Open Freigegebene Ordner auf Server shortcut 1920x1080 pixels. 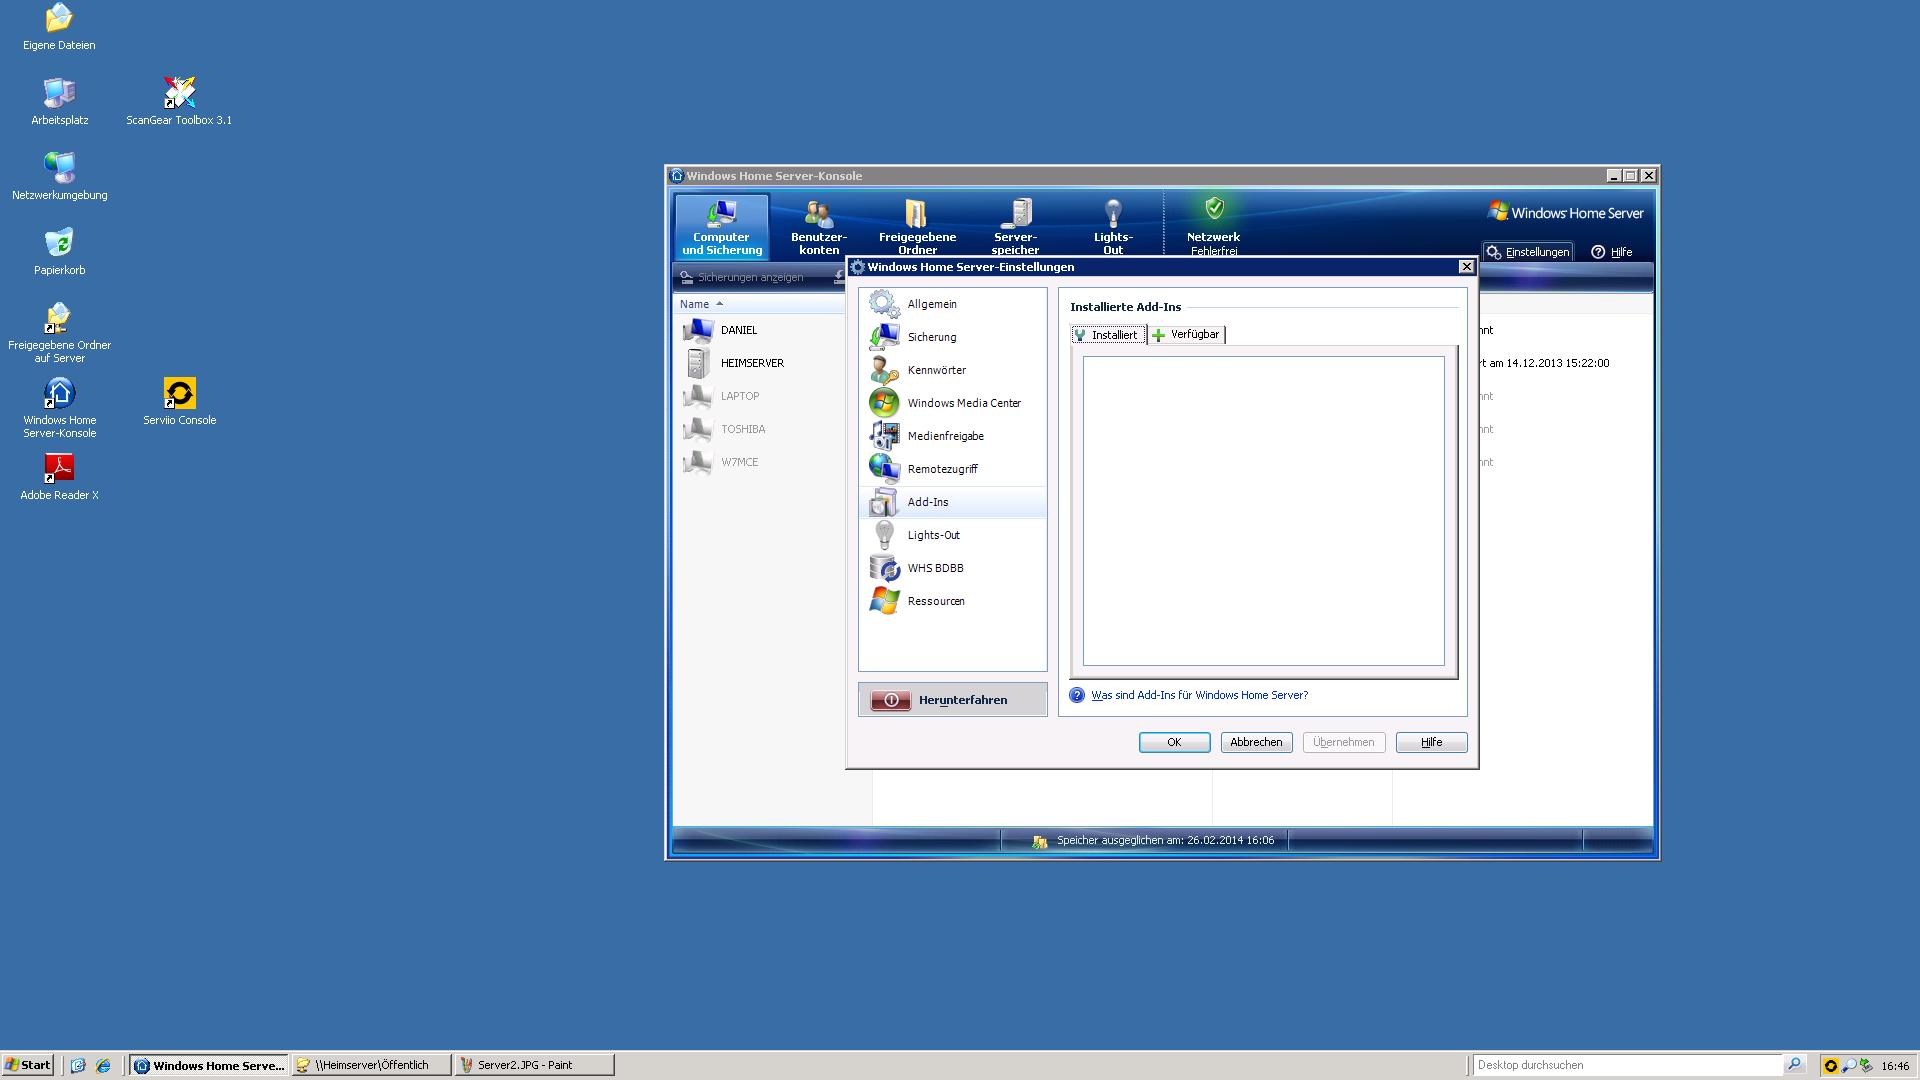59,333
